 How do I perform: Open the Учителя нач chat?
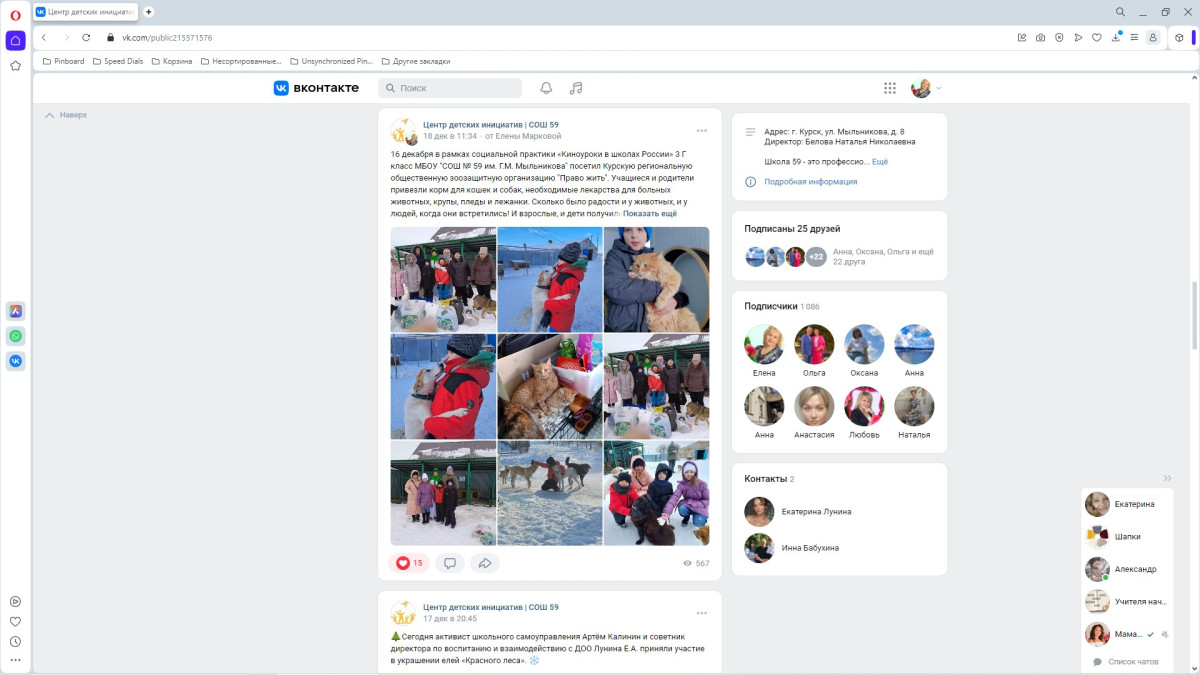1126,602
